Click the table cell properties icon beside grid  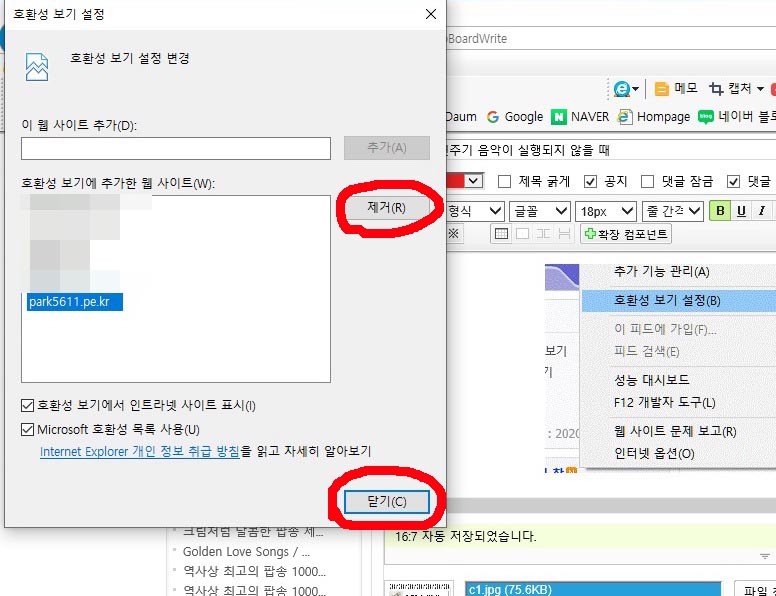522,234
